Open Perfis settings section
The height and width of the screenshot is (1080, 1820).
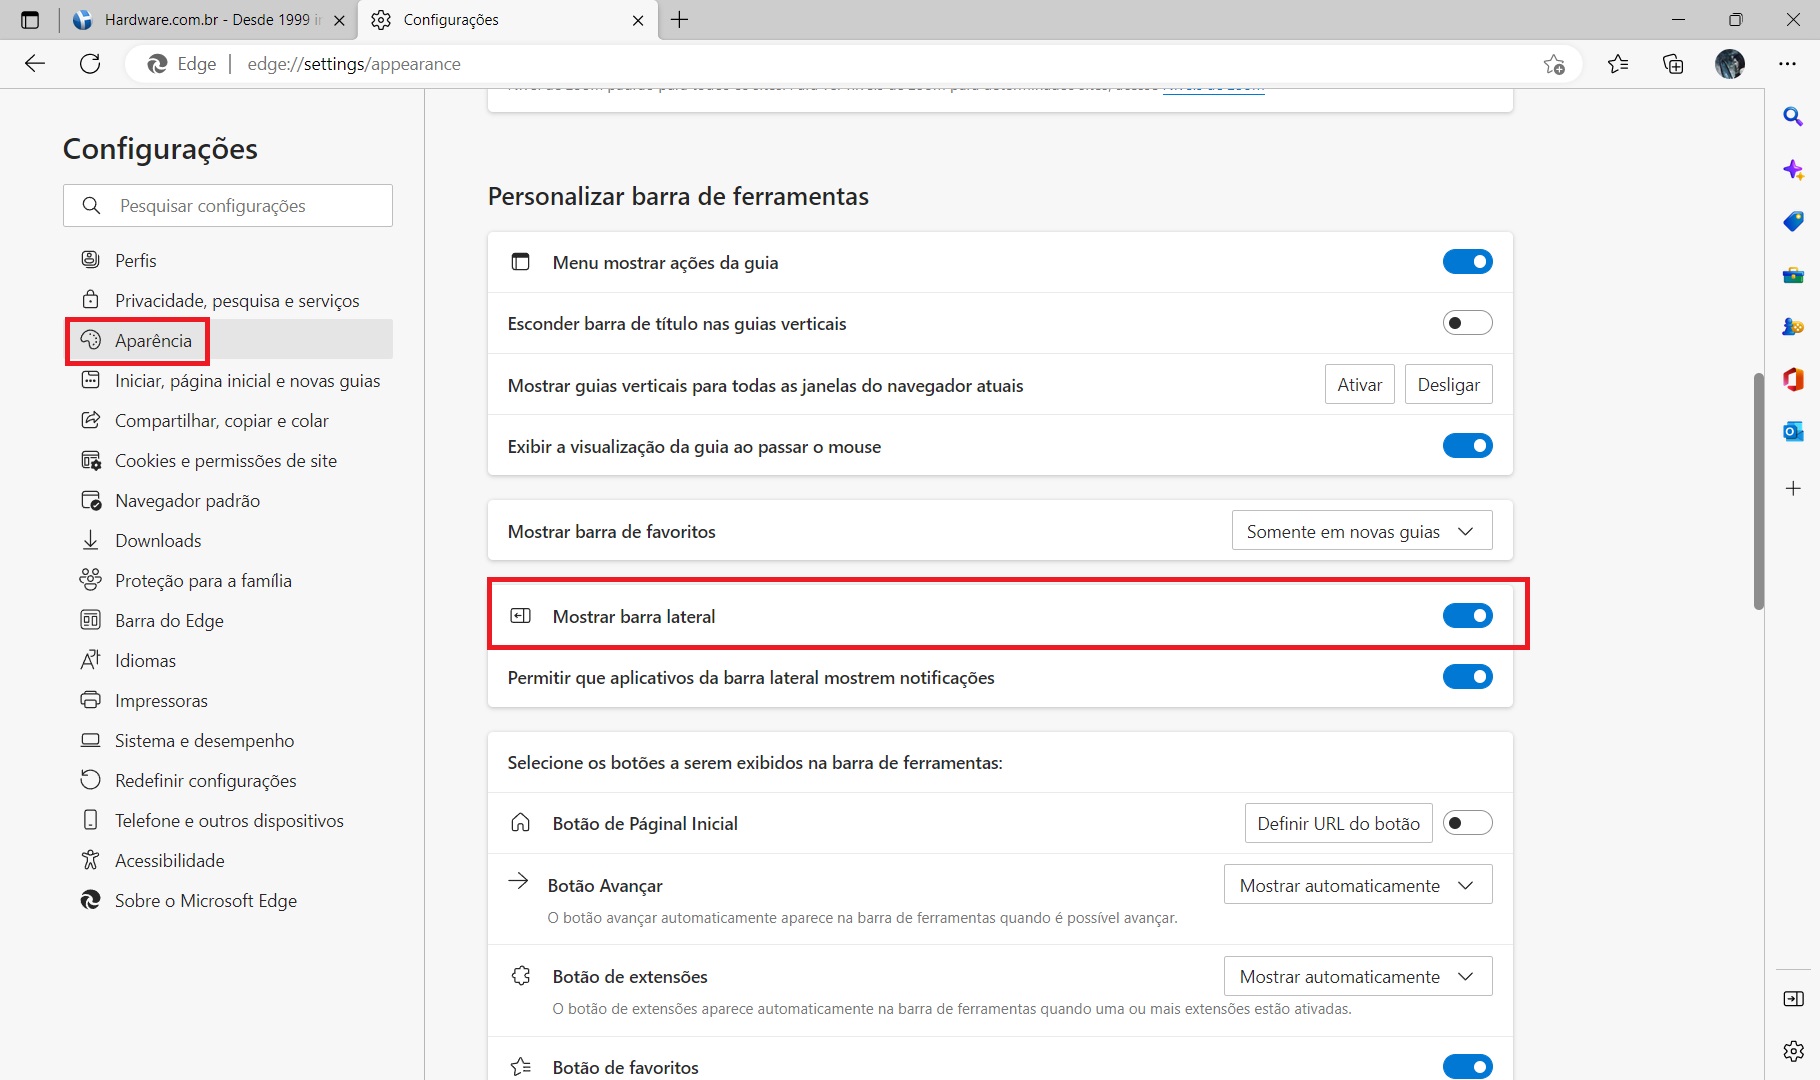tap(228, 260)
